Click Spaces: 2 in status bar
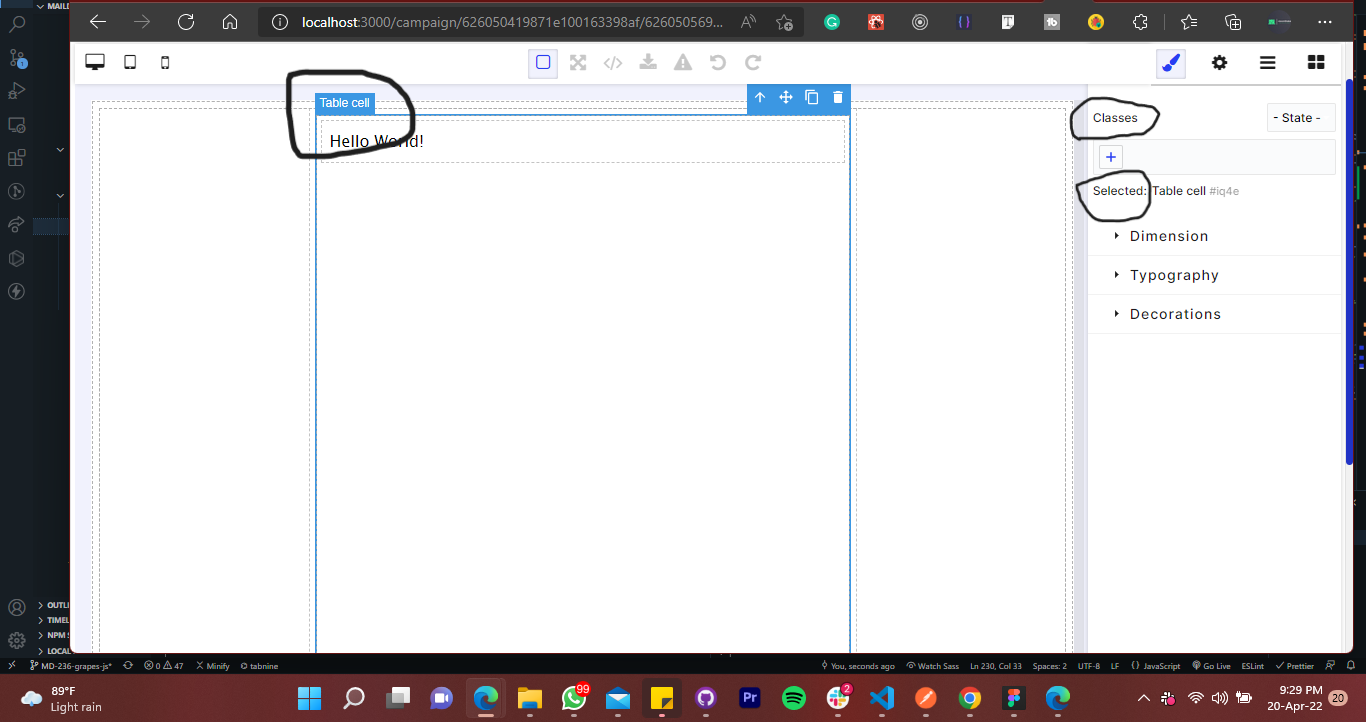The width and height of the screenshot is (1366, 722). tap(1050, 665)
